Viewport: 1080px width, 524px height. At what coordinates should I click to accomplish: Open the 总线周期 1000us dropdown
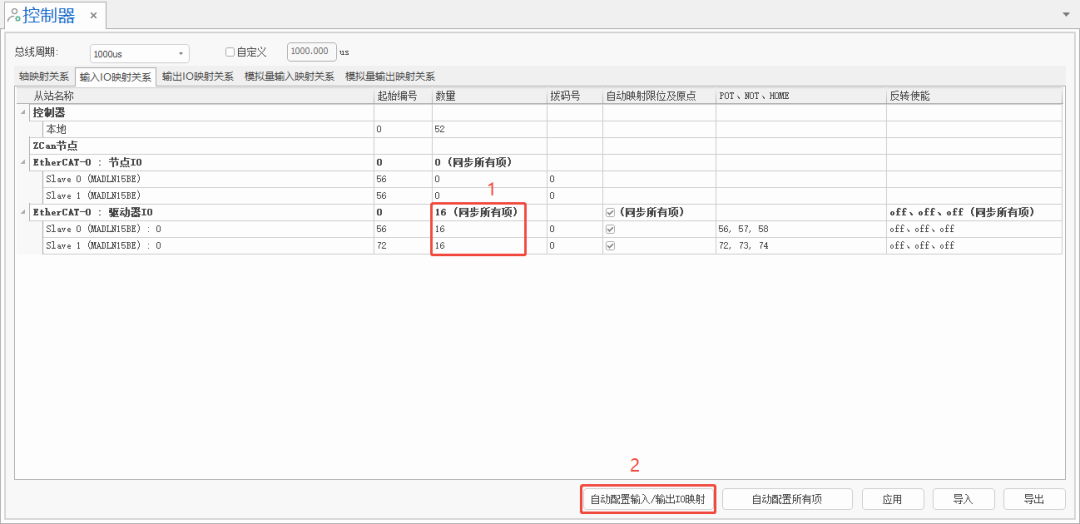click(139, 53)
